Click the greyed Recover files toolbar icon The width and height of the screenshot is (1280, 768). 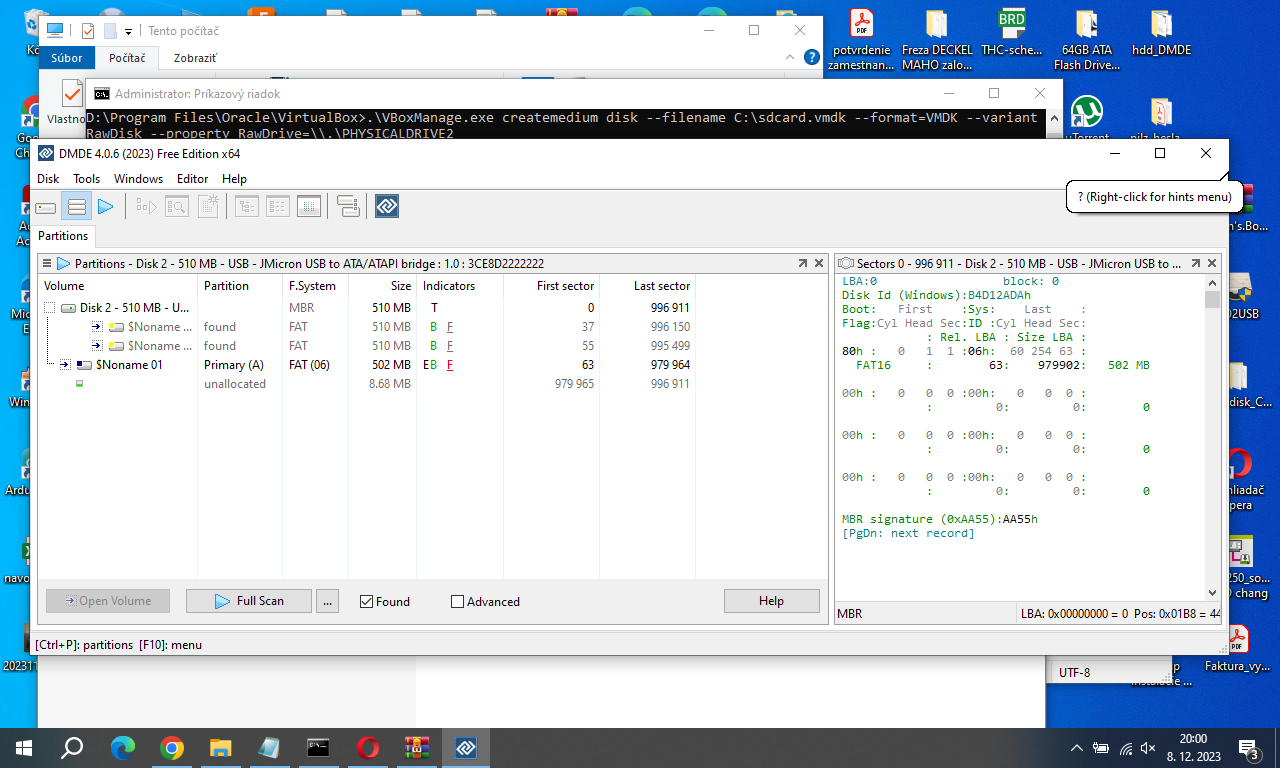click(147, 207)
